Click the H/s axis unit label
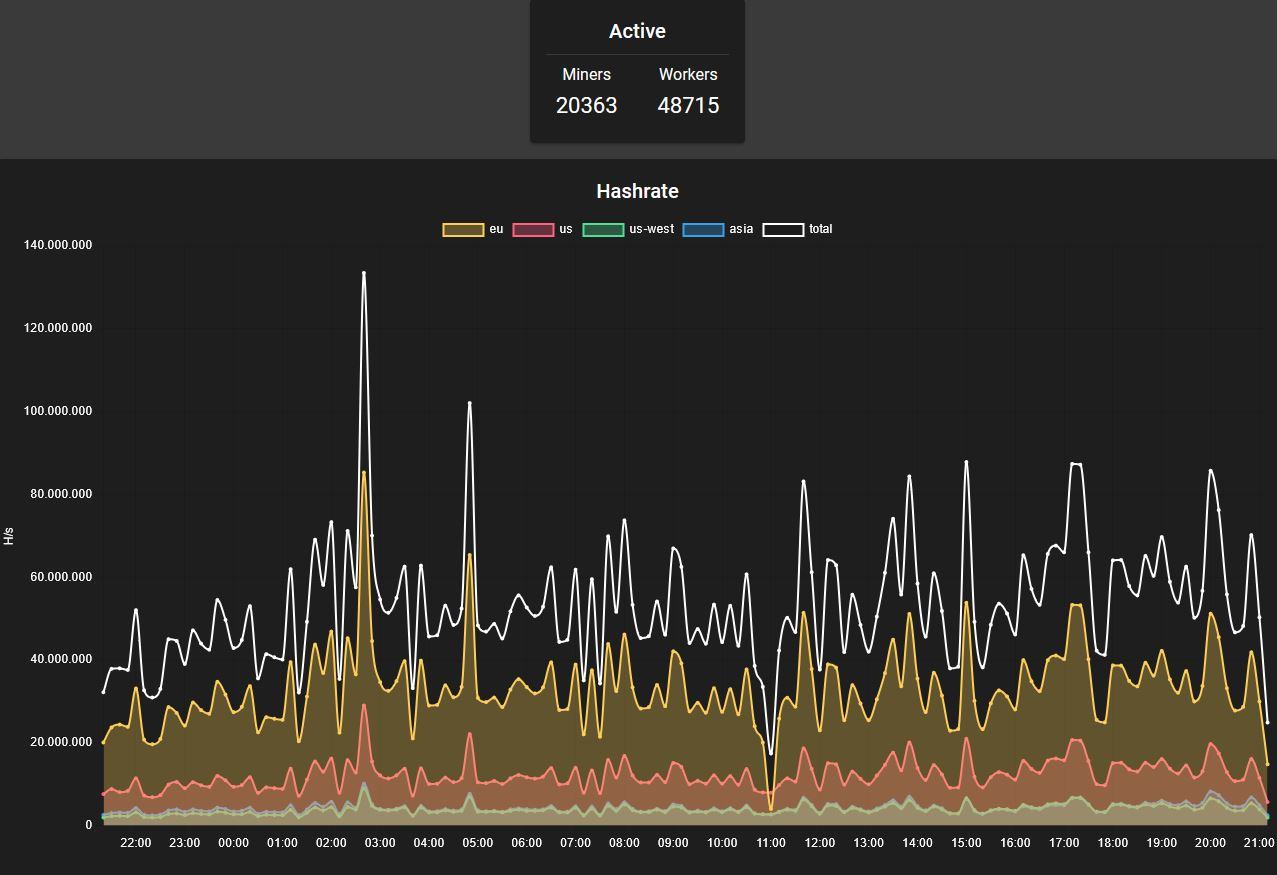Image resolution: width=1277 pixels, height=875 pixels. pos(9,535)
